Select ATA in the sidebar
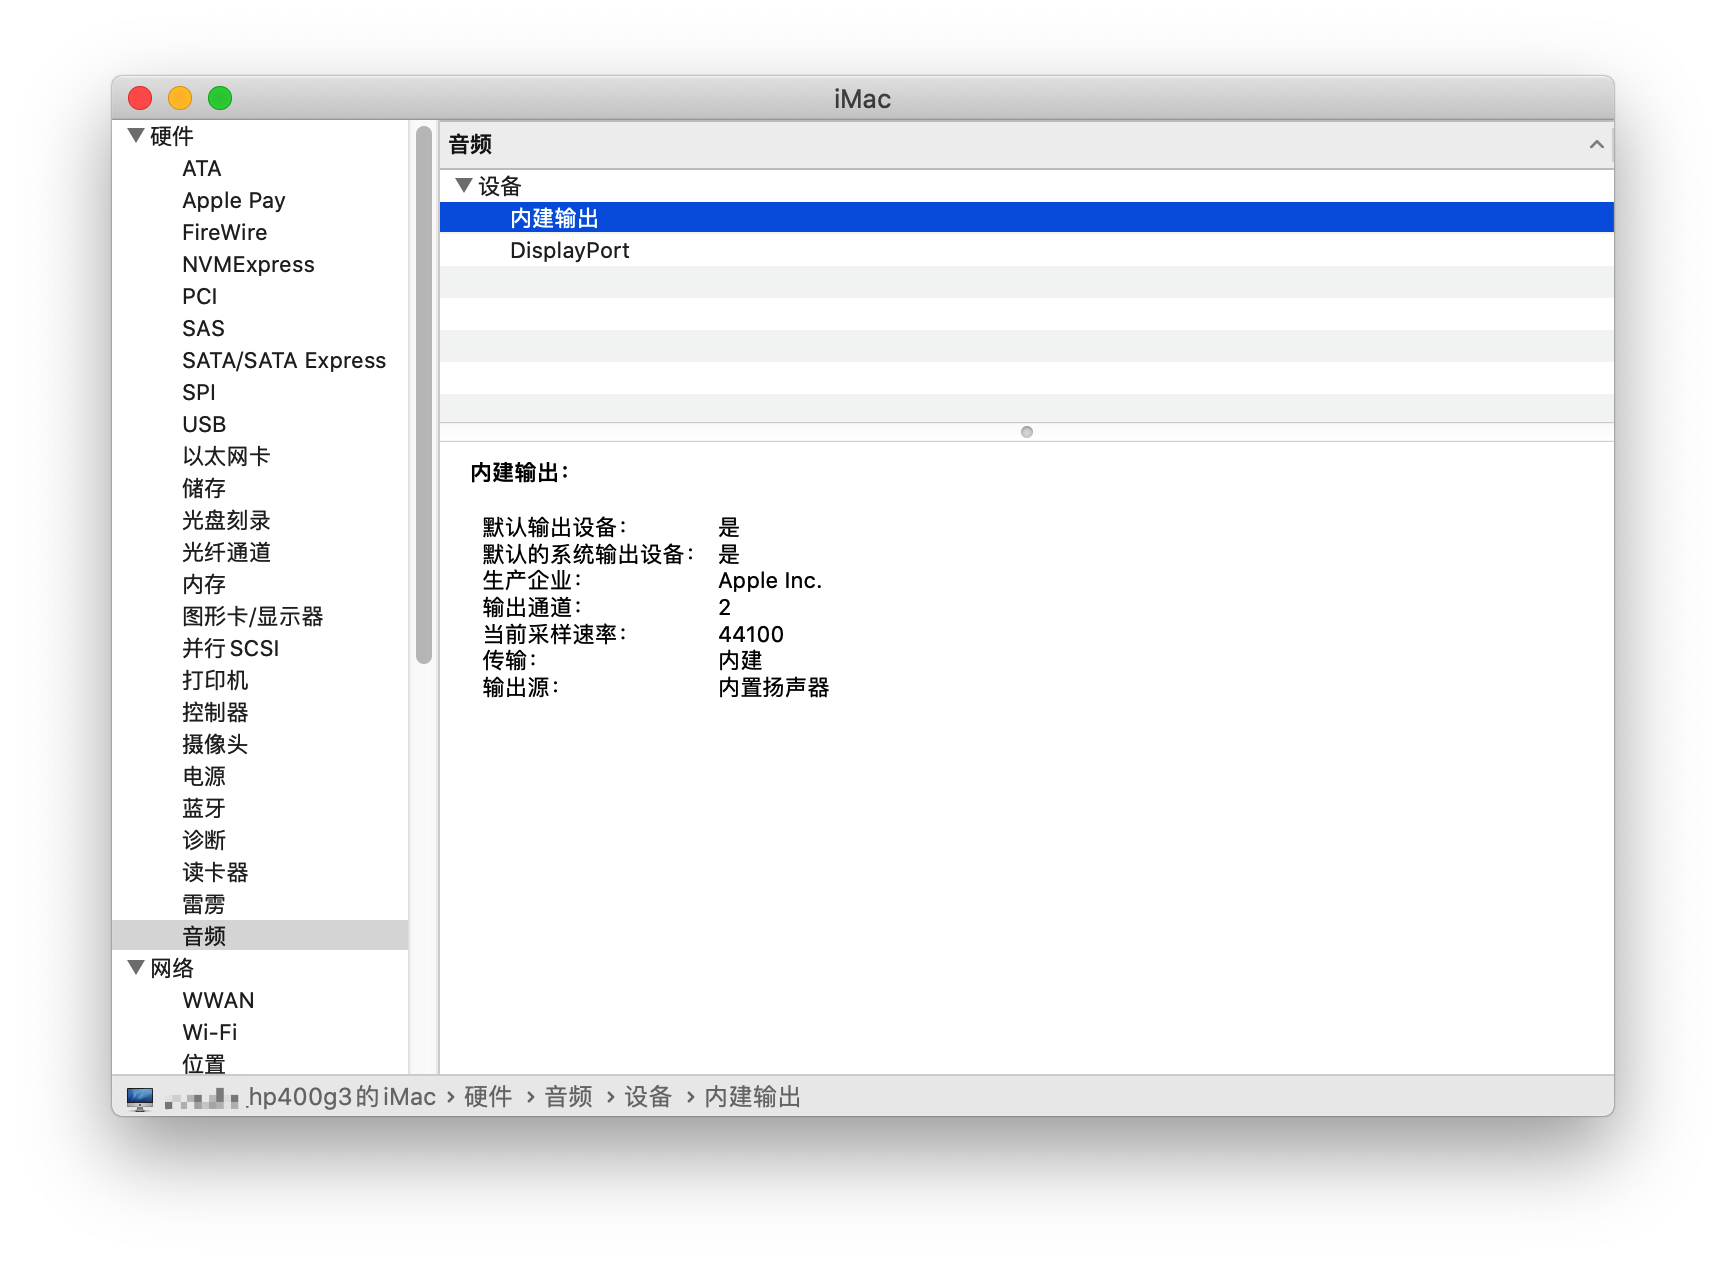Viewport: 1726px width, 1264px height. [202, 168]
